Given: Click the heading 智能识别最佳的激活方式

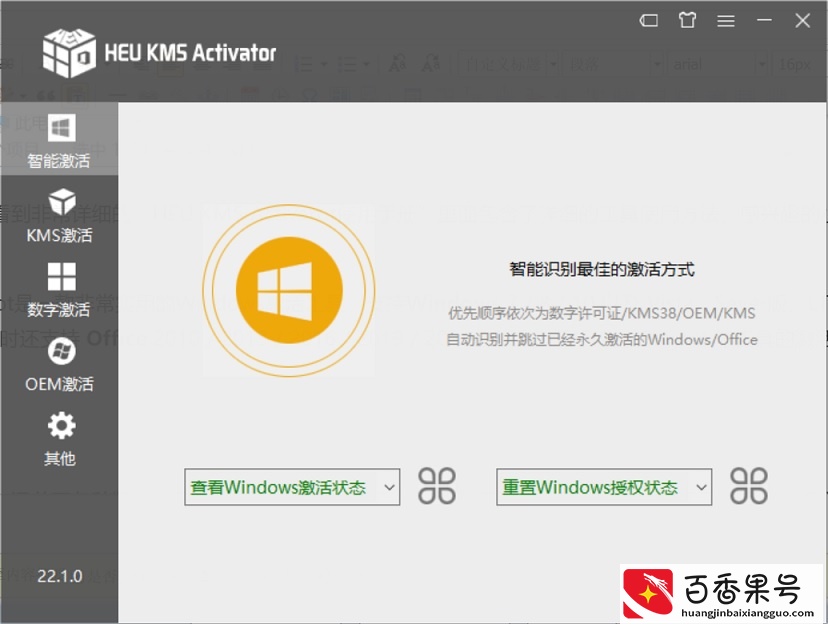Looking at the screenshot, I should click(x=601, y=269).
